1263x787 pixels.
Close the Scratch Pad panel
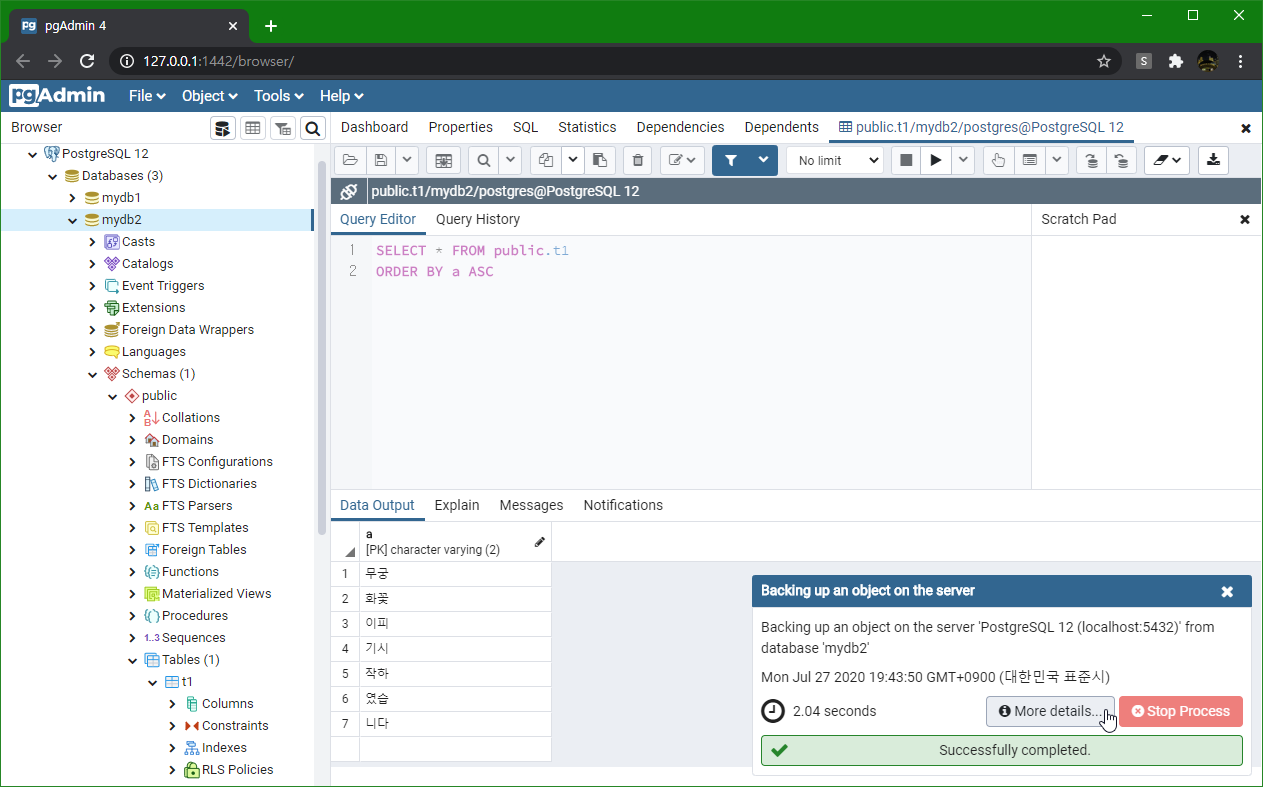1245,219
